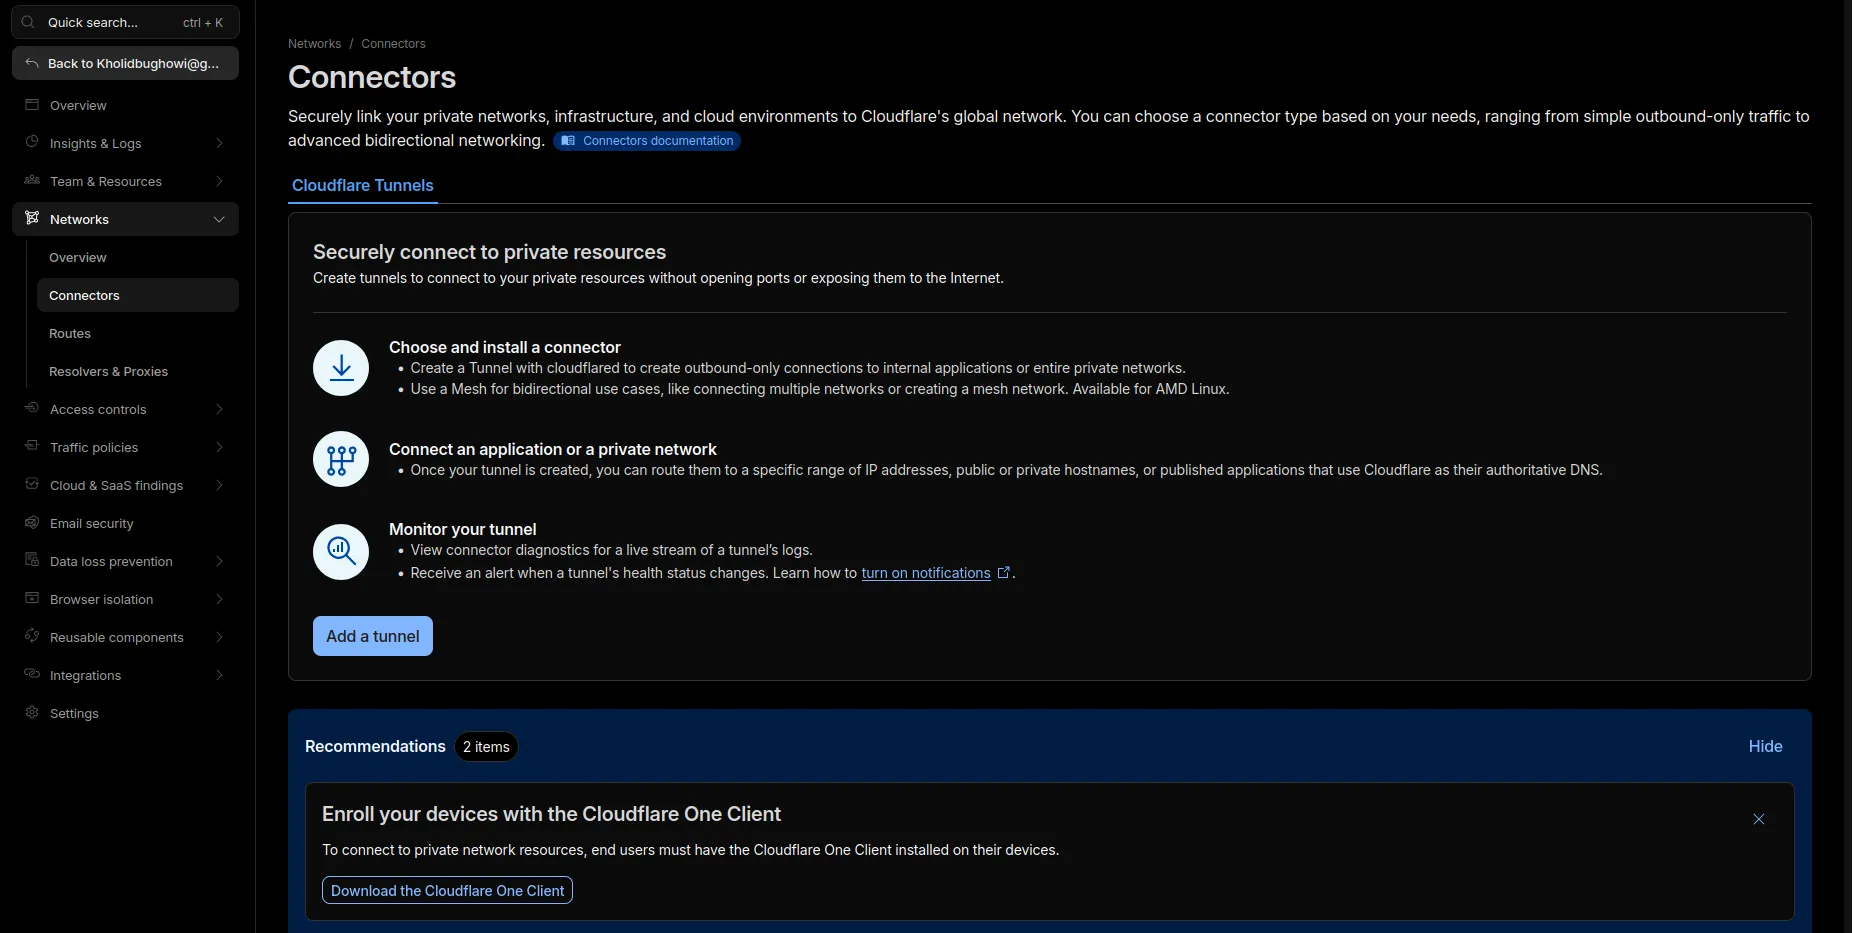
Task: Expand Access controls chevron
Action: (x=219, y=409)
